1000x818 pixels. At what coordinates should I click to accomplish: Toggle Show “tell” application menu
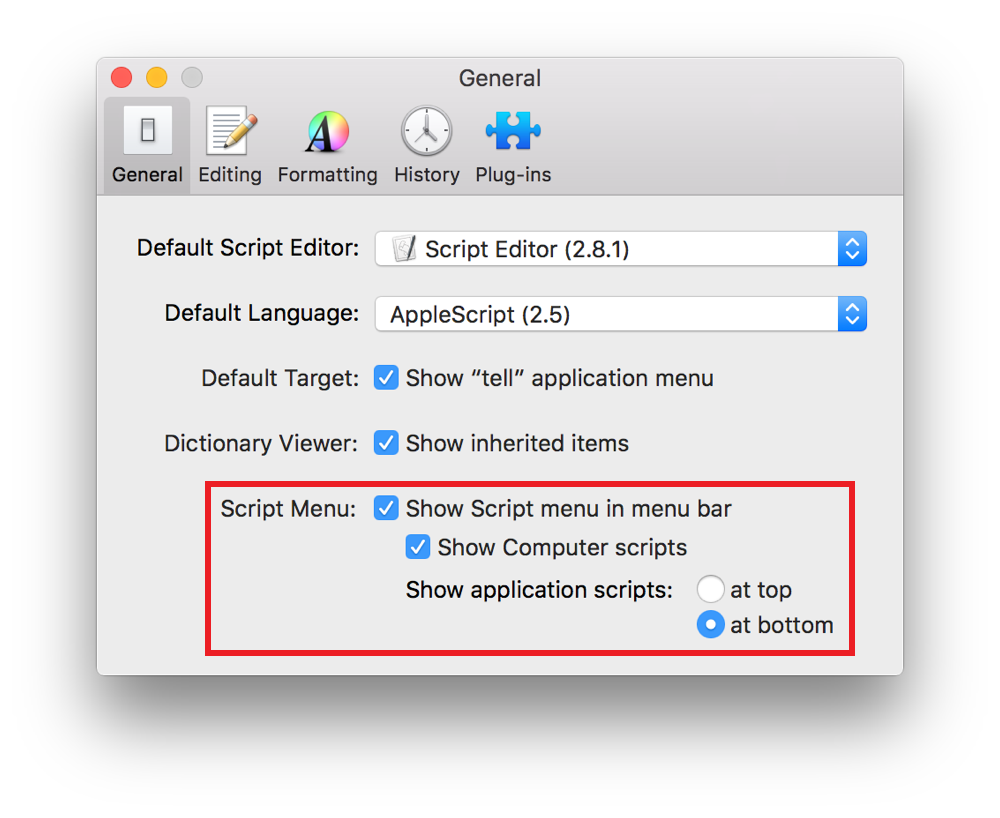(x=386, y=378)
